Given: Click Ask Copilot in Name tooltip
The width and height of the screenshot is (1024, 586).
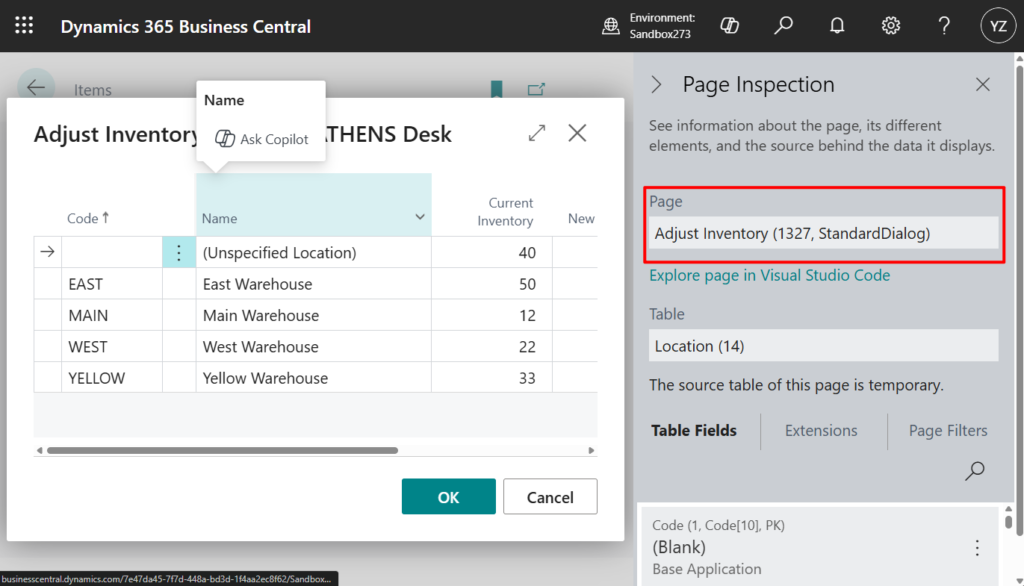Looking at the screenshot, I should (263, 139).
